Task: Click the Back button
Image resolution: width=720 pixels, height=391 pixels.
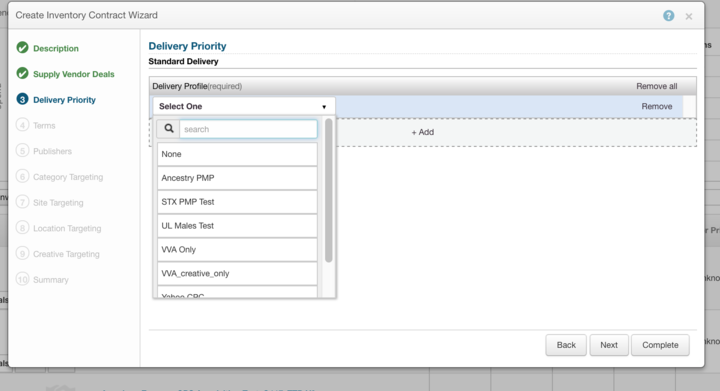Action: [566, 345]
